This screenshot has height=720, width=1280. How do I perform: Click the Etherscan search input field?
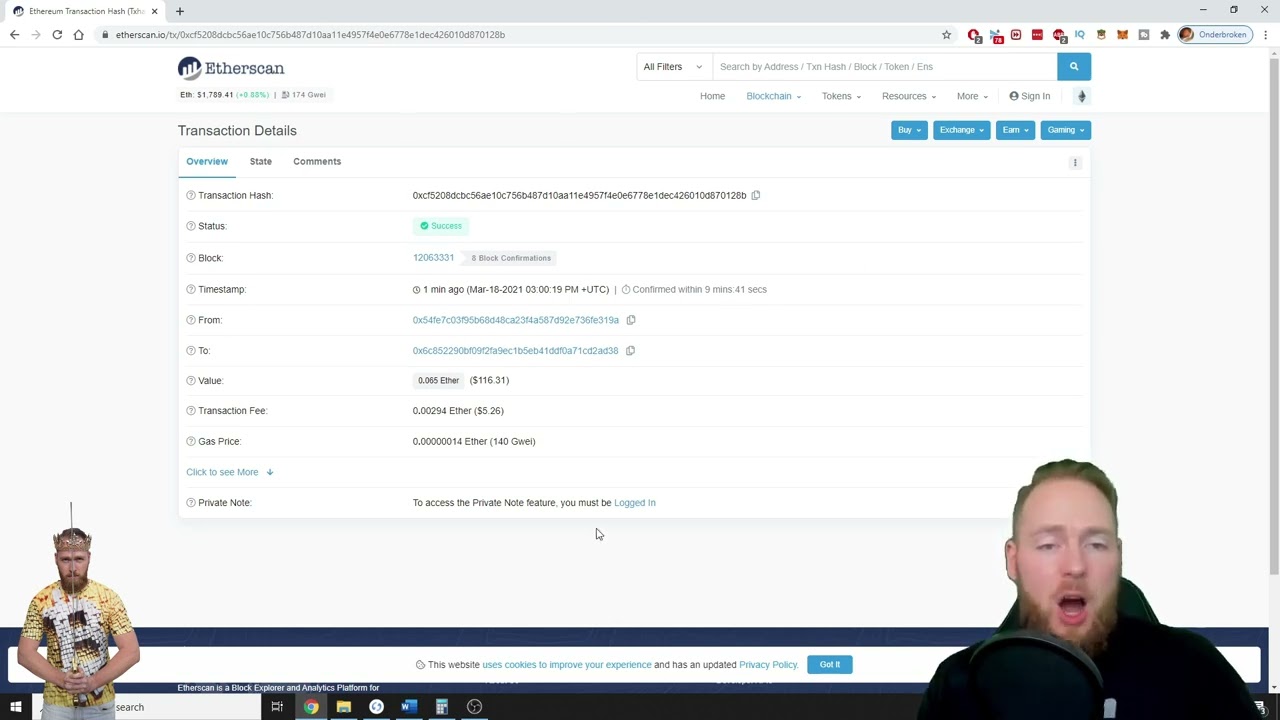point(884,67)
